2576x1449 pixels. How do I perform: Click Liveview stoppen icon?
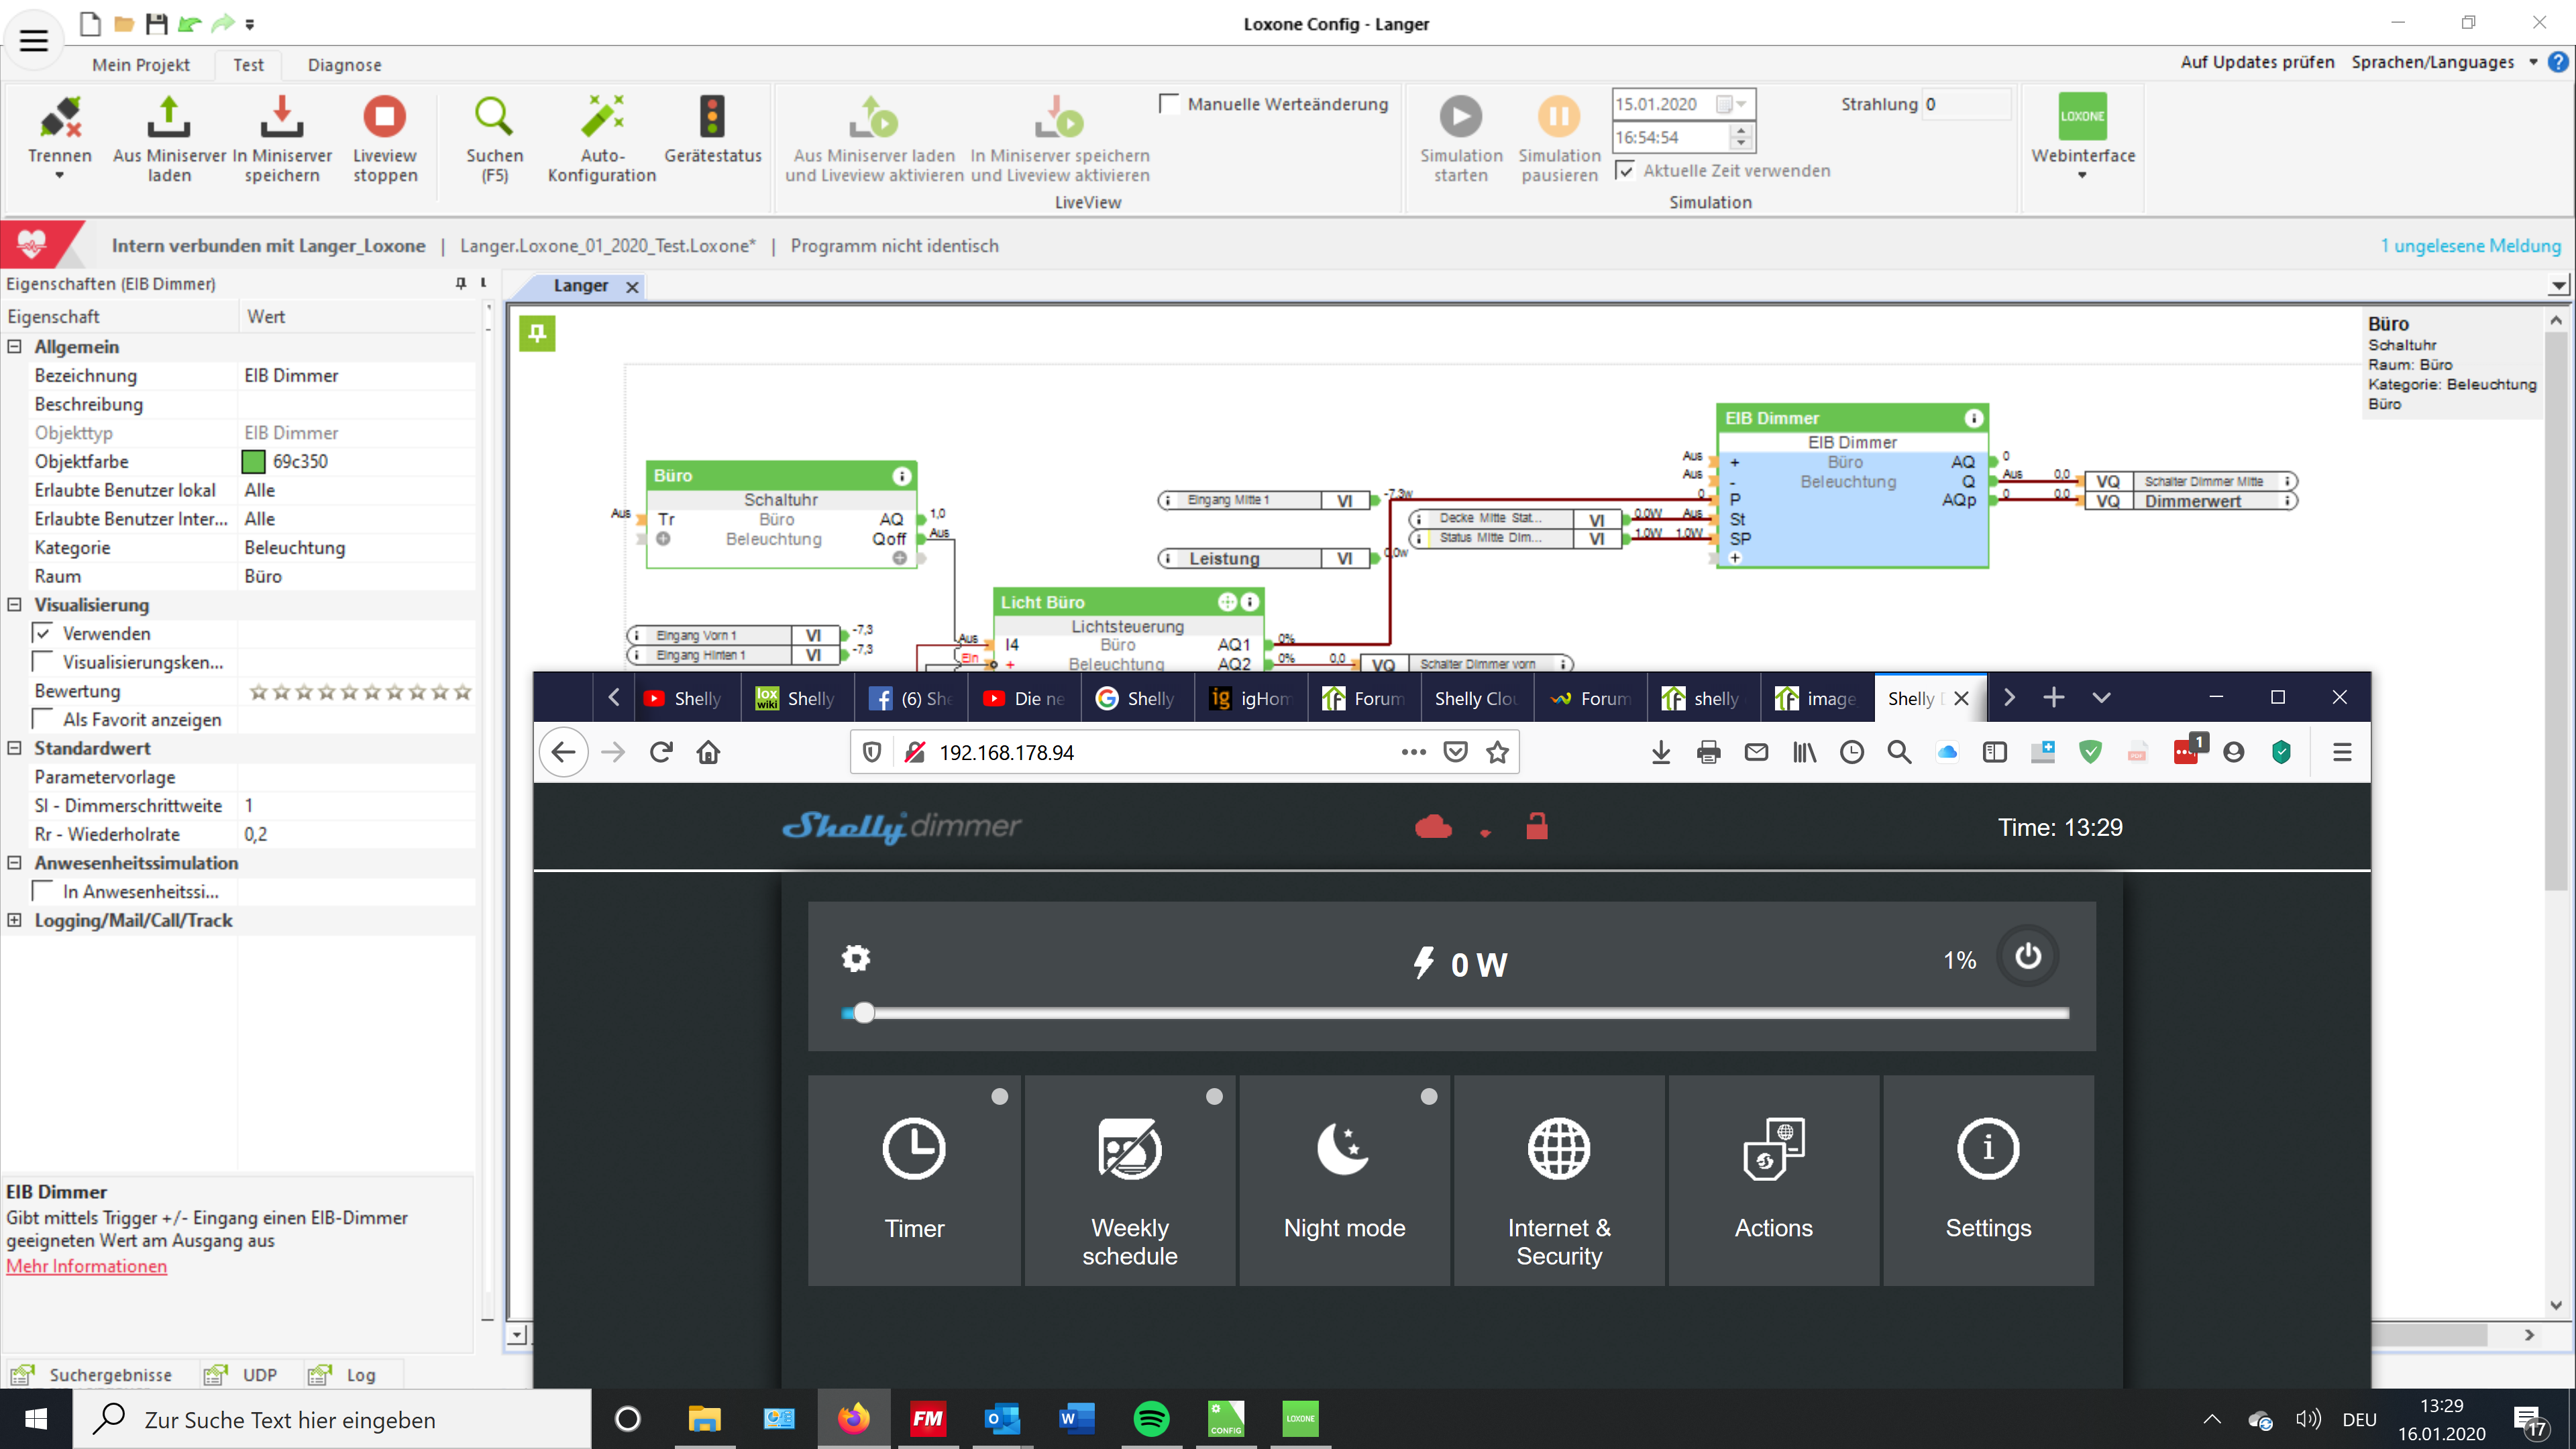coord(384,117)
